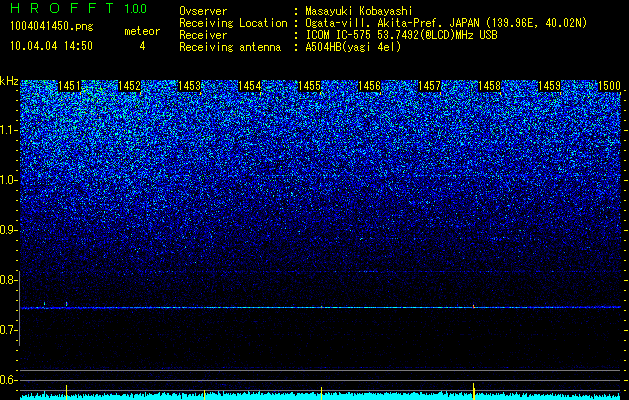Click the 1500 time marker label
629x400 pixels.
click(x=609, y=86)
